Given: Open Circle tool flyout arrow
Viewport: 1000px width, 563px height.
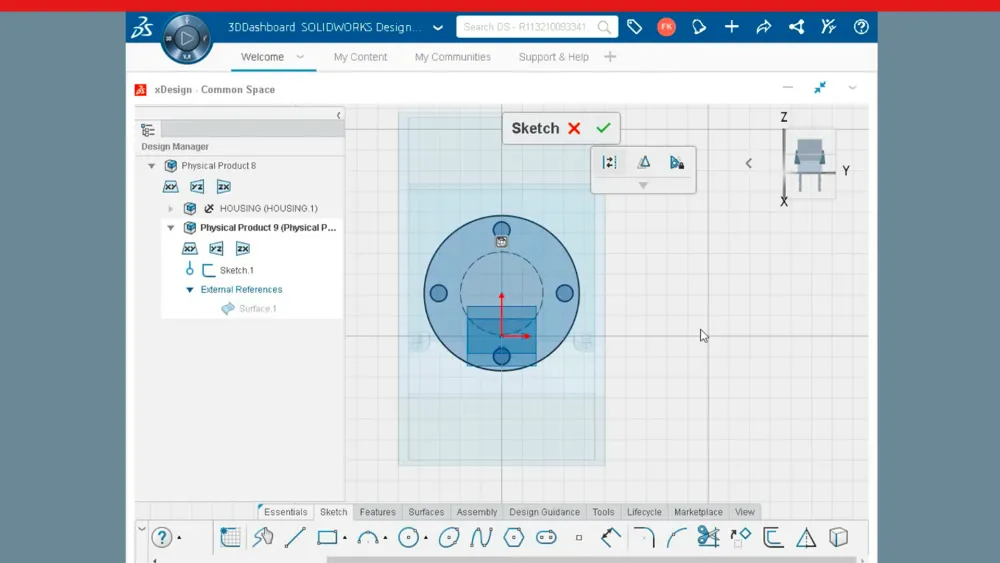Looking at the screenshot, I should (426, 538).
